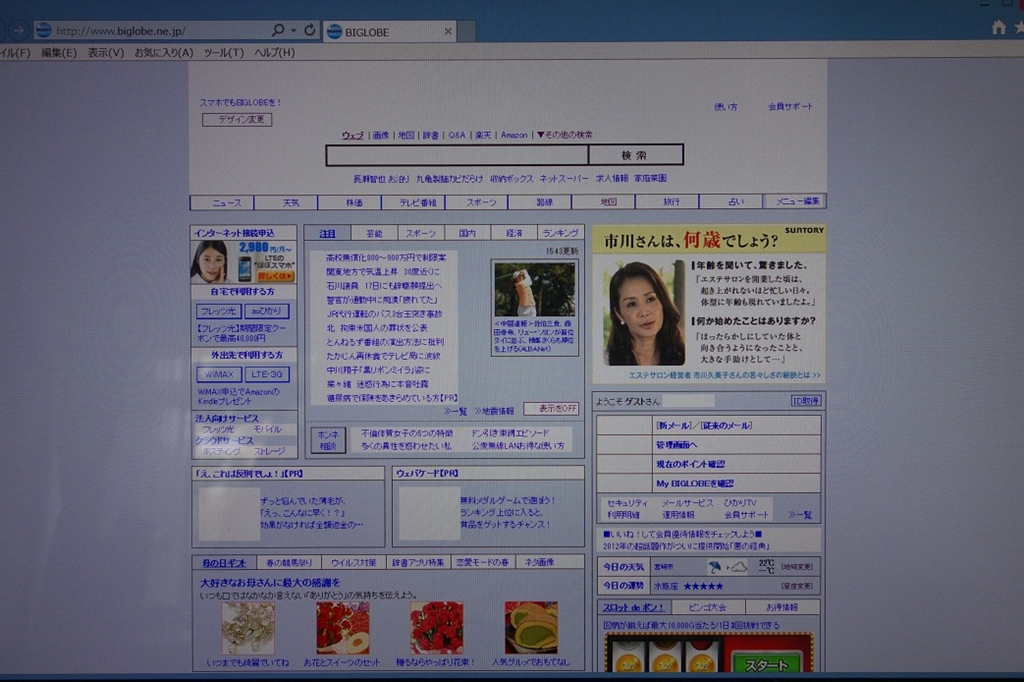Open the 管理画面へ link
Screen dimensions: 1024x682
pyautogui.click(x=676, y=445)
